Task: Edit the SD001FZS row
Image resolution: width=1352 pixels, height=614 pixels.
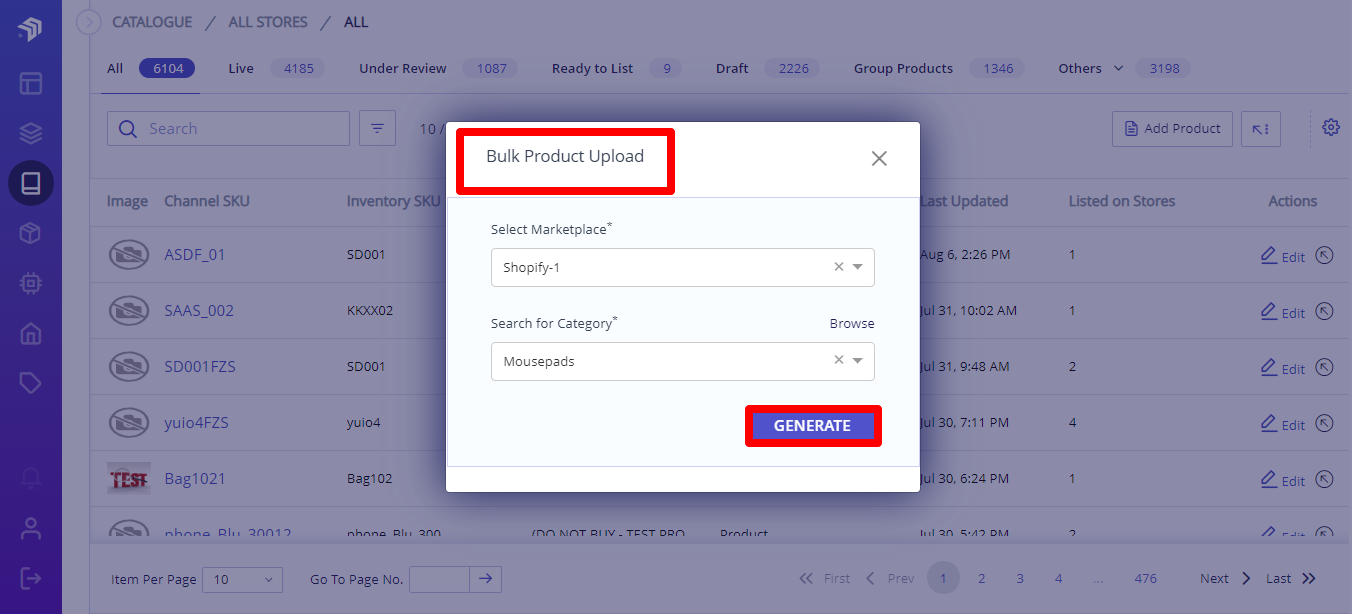Action: (1282, 368)
